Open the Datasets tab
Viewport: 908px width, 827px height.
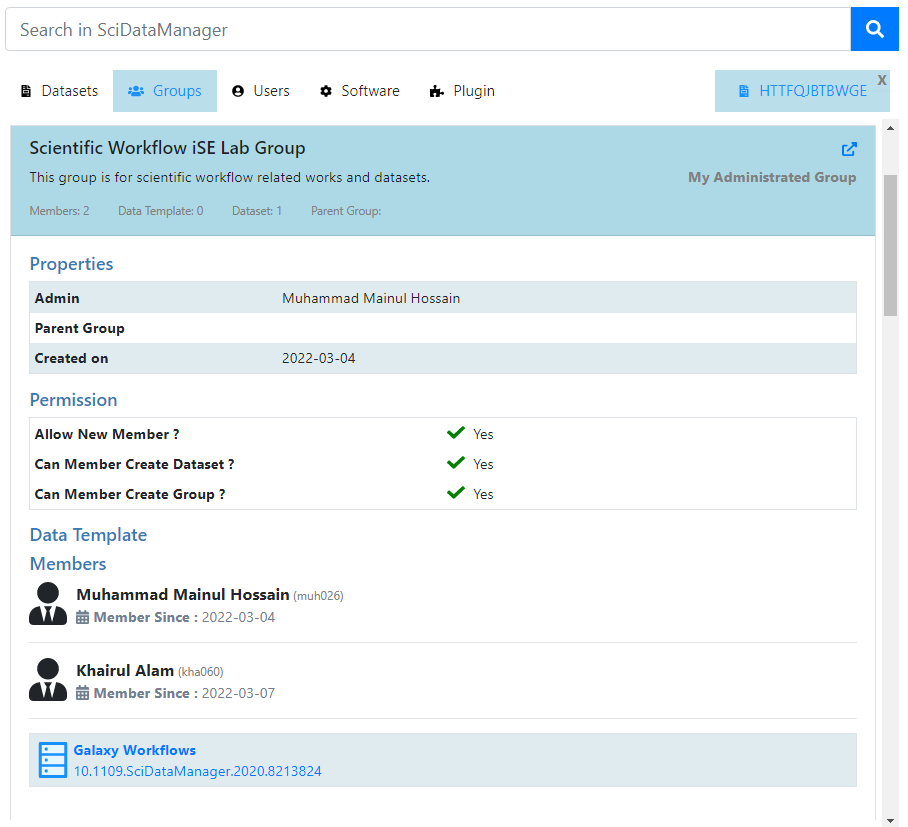click(60, 91)
